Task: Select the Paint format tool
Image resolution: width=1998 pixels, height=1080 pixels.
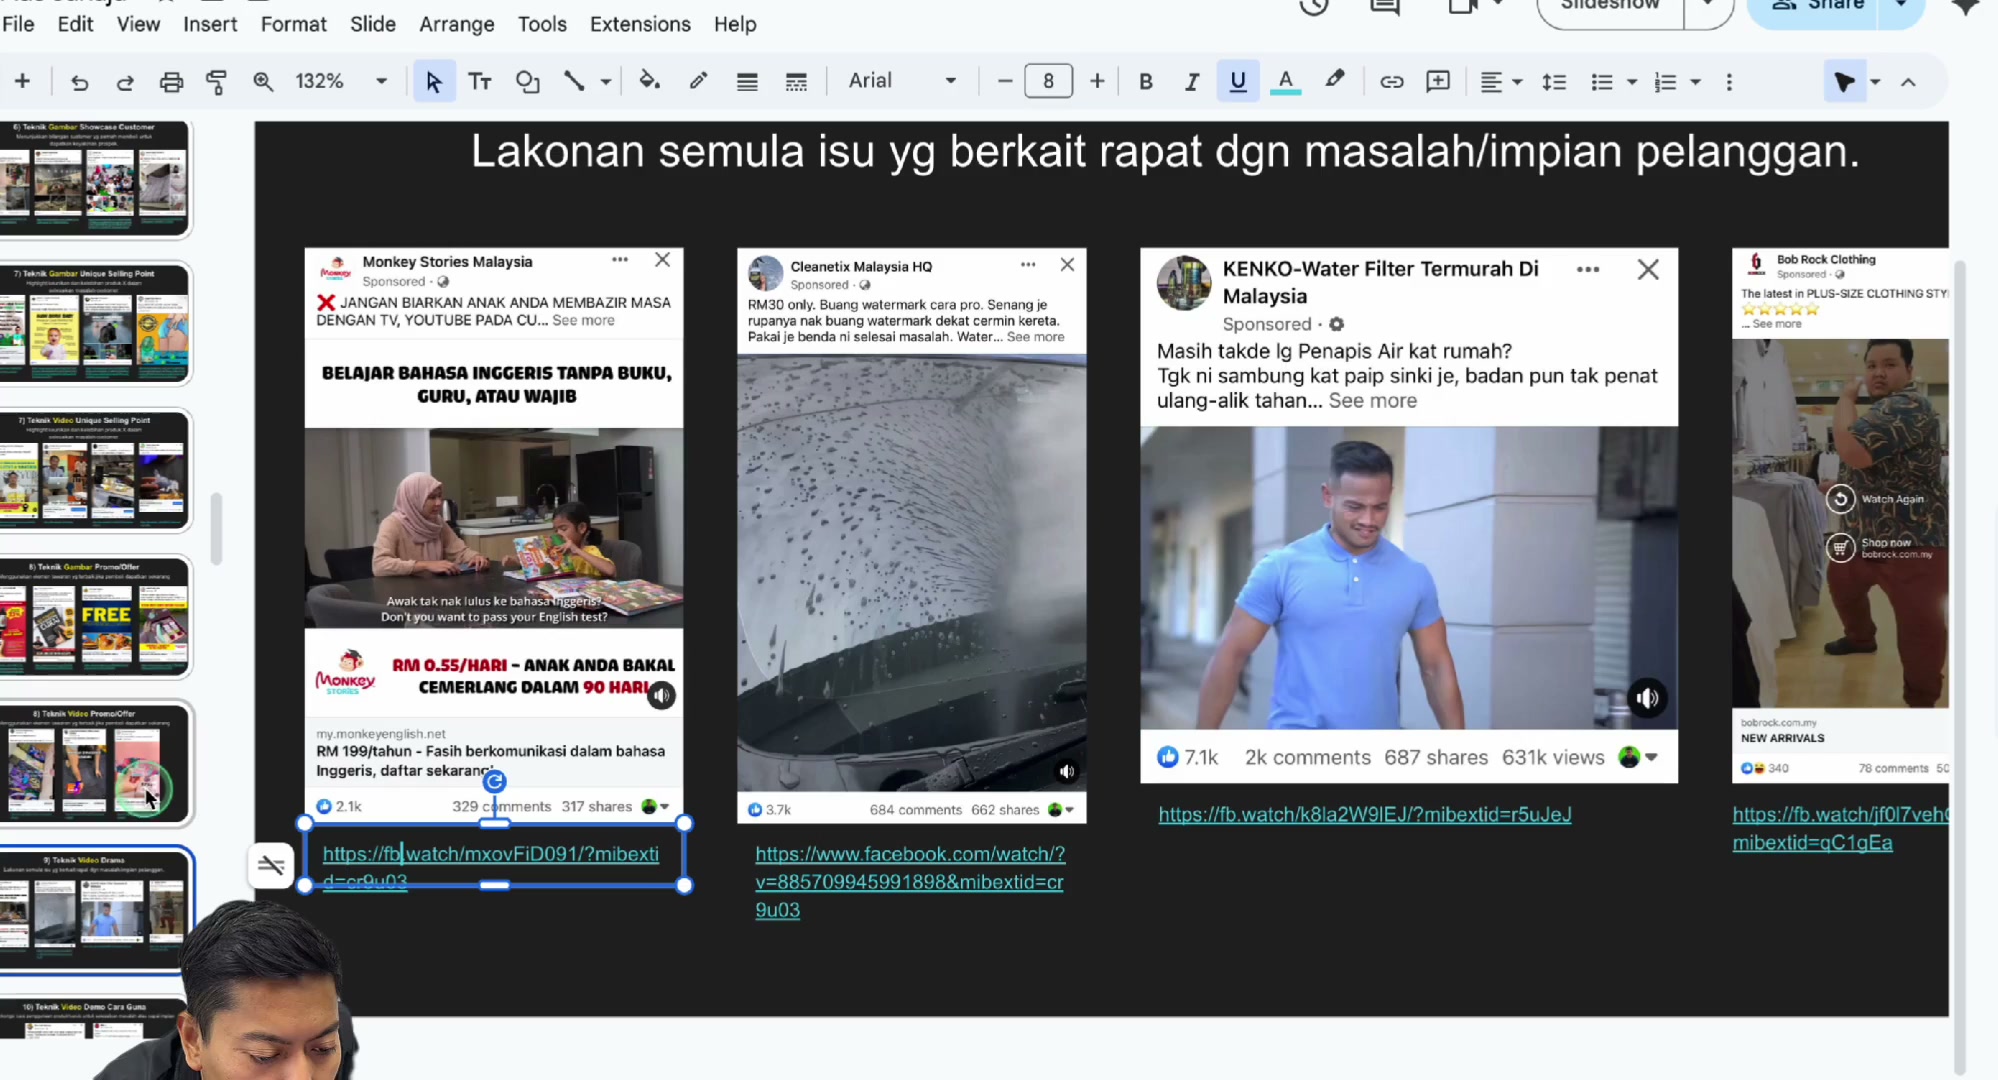Action: [x=216, y=82]
